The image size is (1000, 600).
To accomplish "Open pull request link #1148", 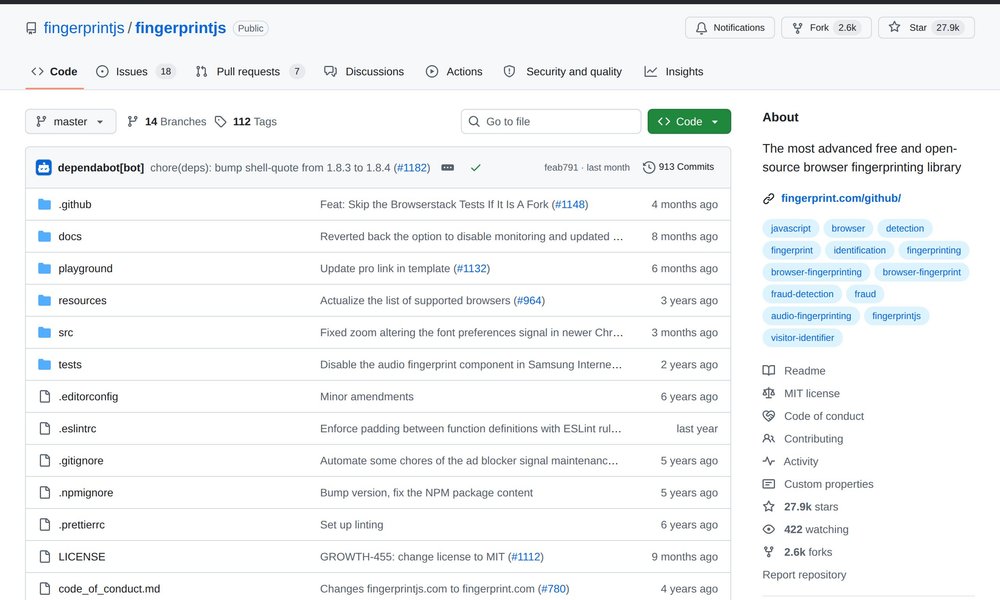I will click(570, 204).
